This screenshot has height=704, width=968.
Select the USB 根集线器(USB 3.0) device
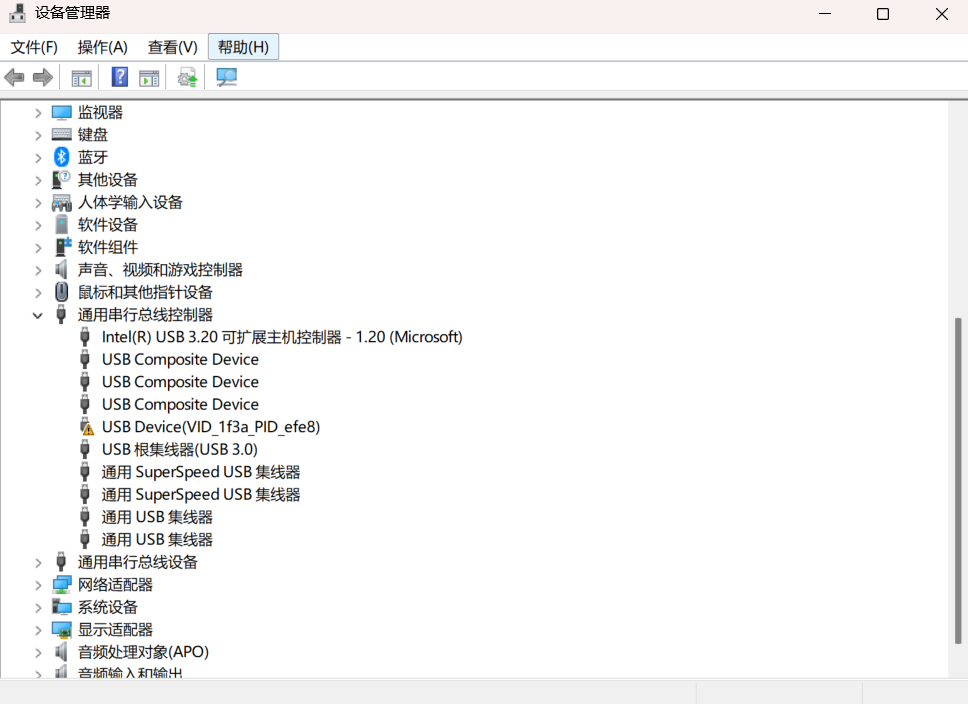179,449
